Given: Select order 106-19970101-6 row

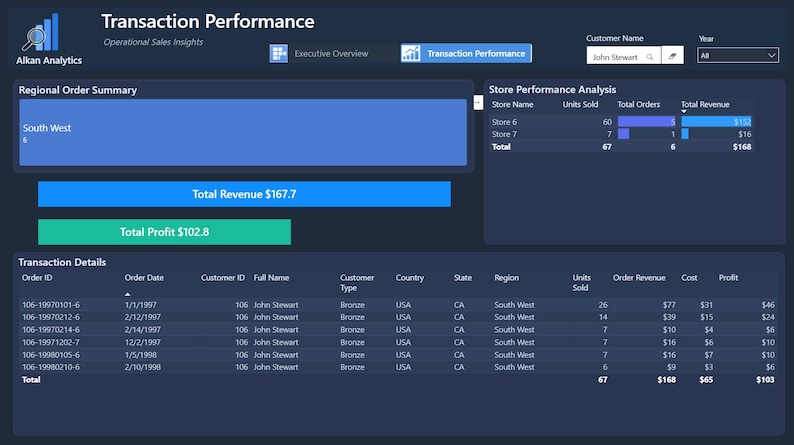Looking at the screenshot, I should 398,305.
